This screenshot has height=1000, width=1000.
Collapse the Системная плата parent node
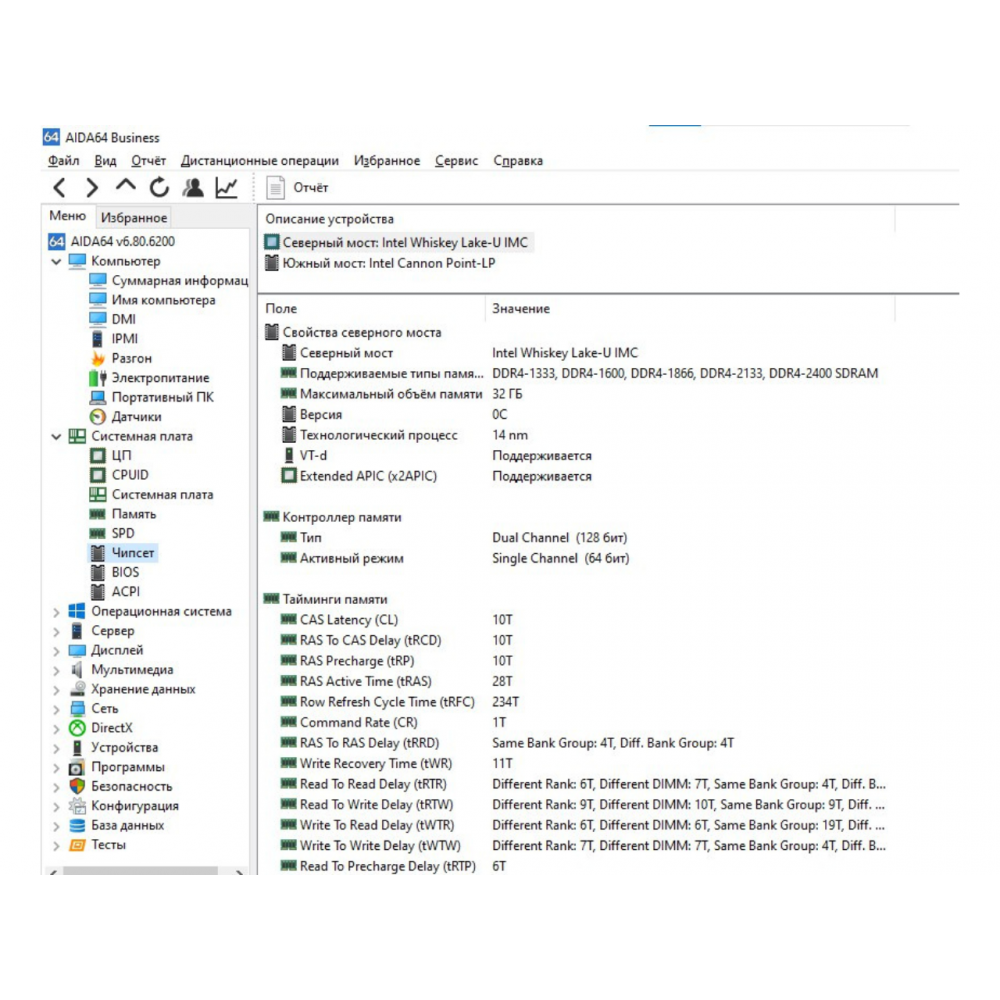click(56, 437)
